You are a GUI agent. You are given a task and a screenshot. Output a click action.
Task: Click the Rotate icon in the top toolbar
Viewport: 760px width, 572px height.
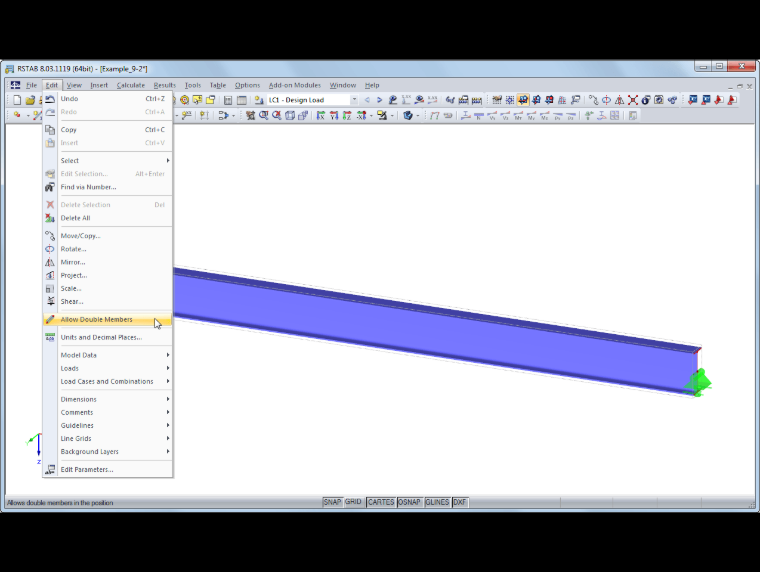pyautogui.click(x=606, y=100)
